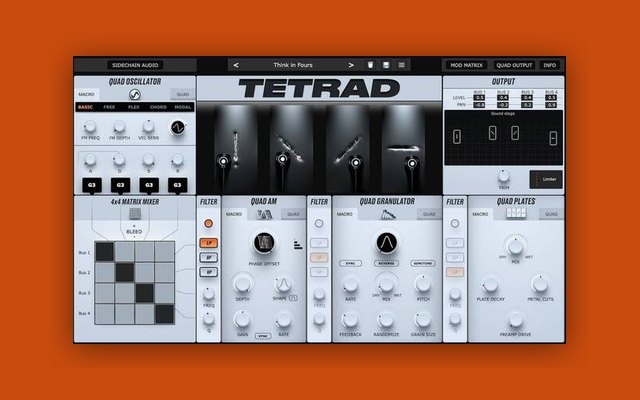Viewport: 640px width, 400px height.
Task: Click the Quad Granulator module icon
Action: [x=388, y=214]
